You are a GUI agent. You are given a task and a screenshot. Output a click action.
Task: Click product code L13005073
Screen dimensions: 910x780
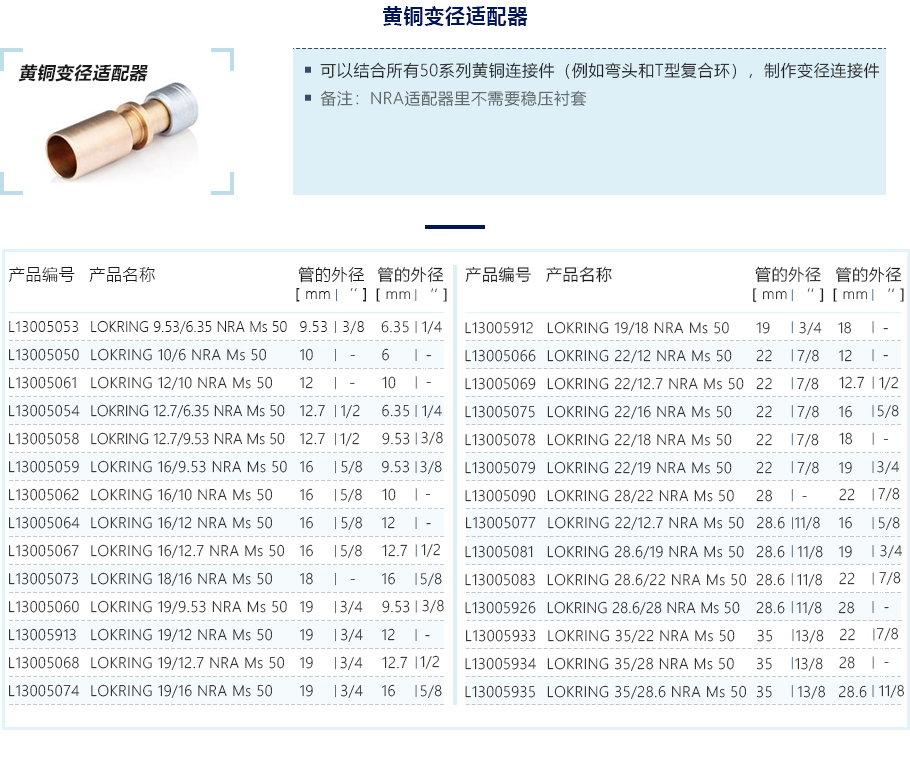[x=44, y=579]
